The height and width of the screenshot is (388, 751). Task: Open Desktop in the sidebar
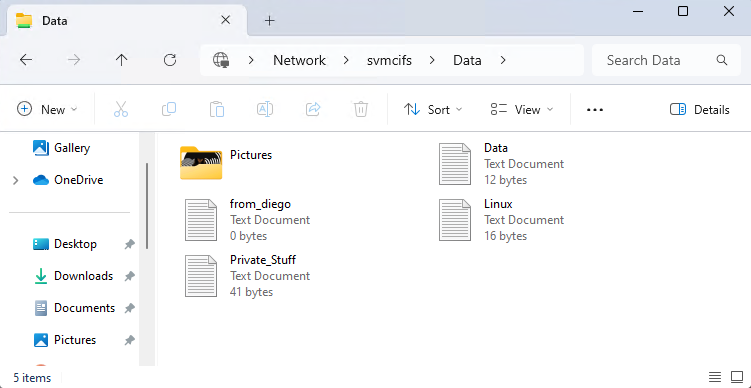65,244
